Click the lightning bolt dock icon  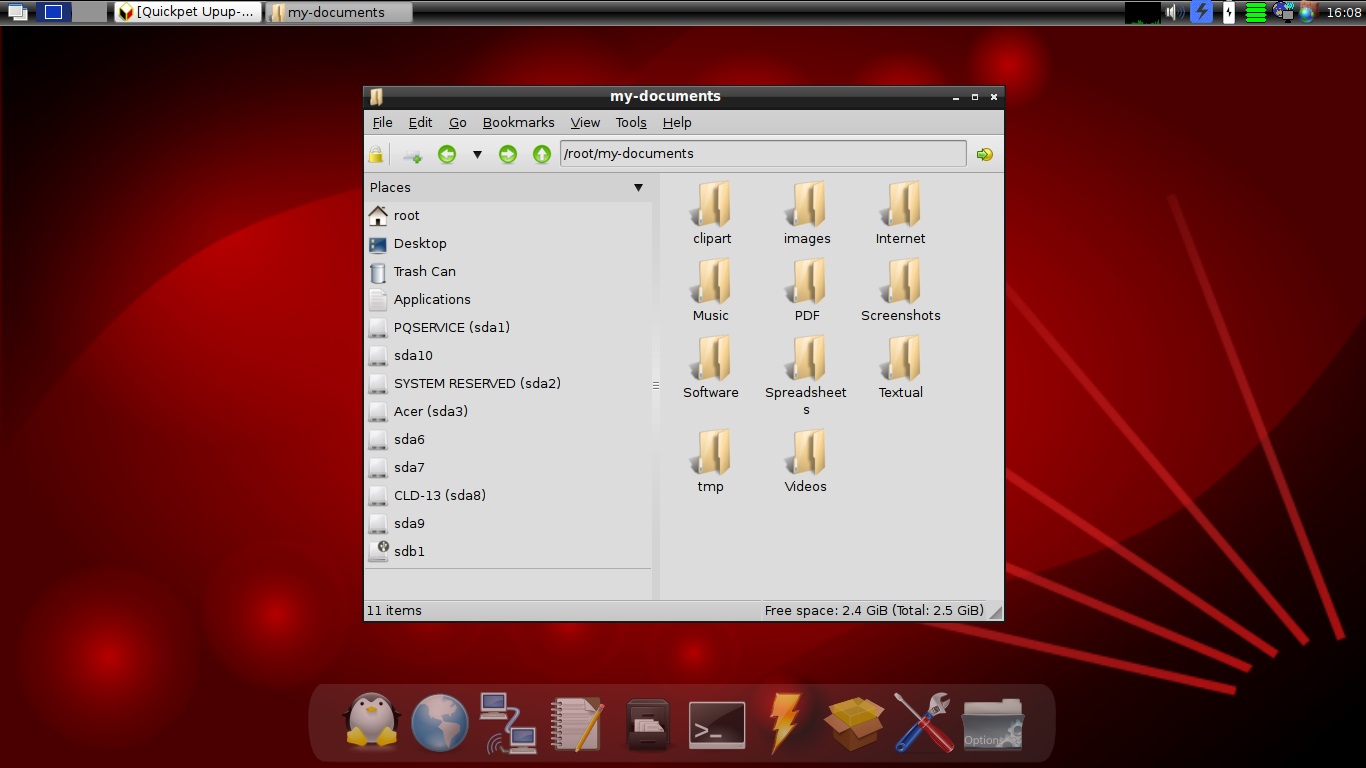[785, 722]
